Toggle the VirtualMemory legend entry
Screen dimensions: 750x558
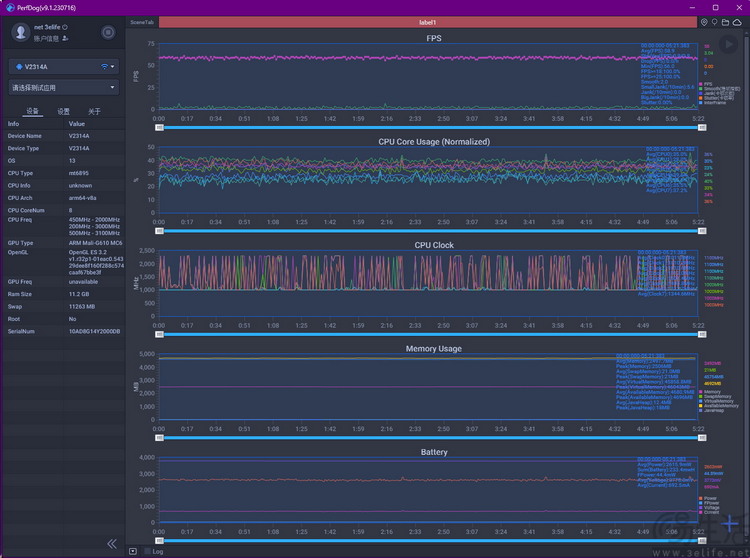(716, 401)
